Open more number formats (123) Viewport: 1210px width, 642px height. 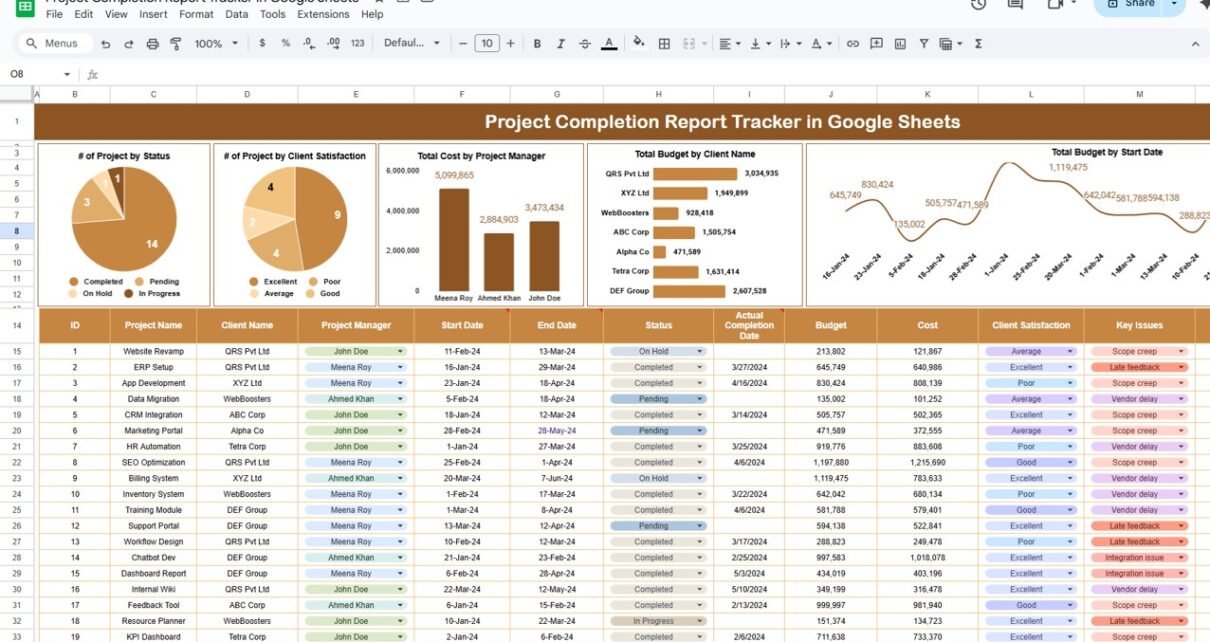(358, 44)
